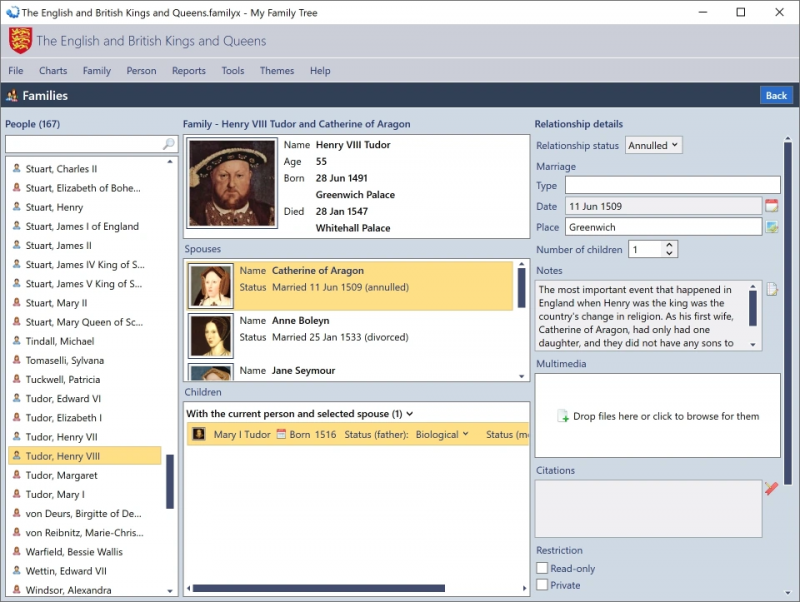The height and width of the screenshot is (602, 800).
Task: Select Anne Boleyn in the spouses list
Action: click(350, 336)
